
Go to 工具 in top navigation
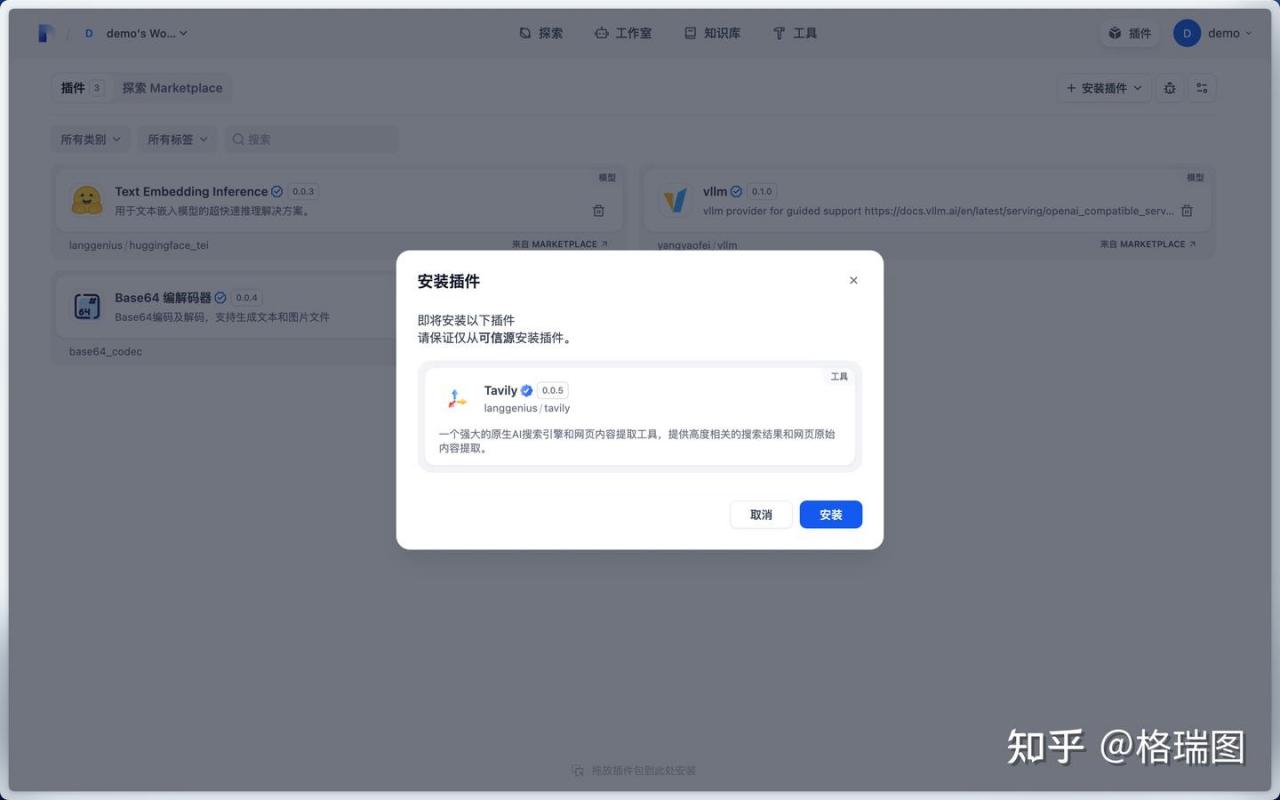tap(795, 33)
